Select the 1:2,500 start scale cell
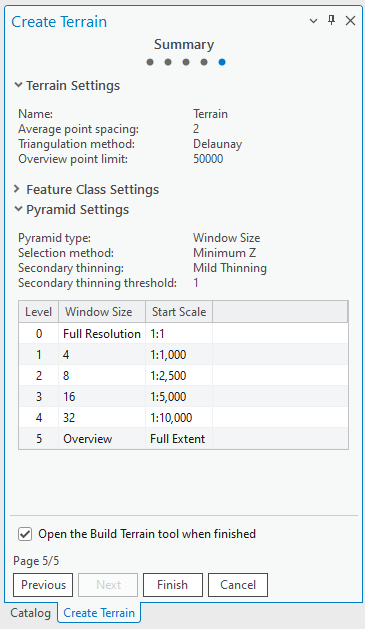365x629 pixels. pyautogui.click(x=179, y=375)
